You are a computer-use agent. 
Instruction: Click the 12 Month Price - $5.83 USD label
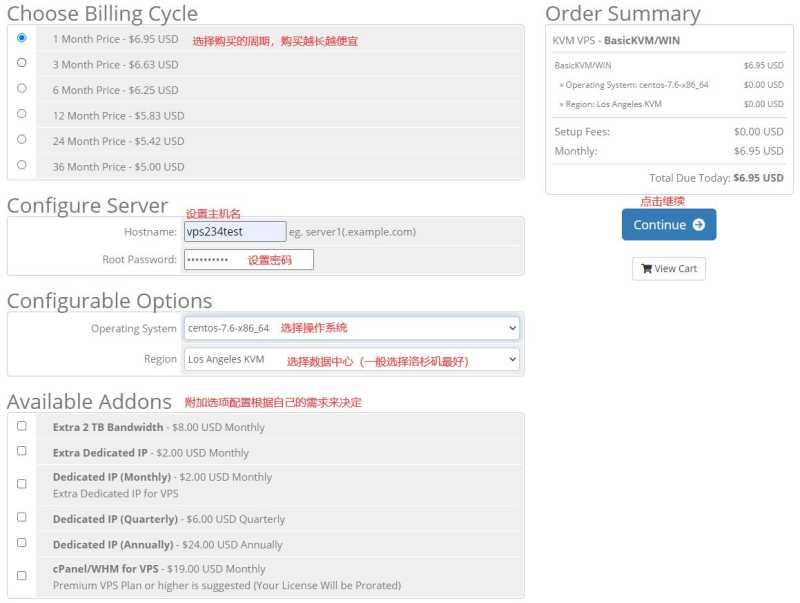point(118,116)
